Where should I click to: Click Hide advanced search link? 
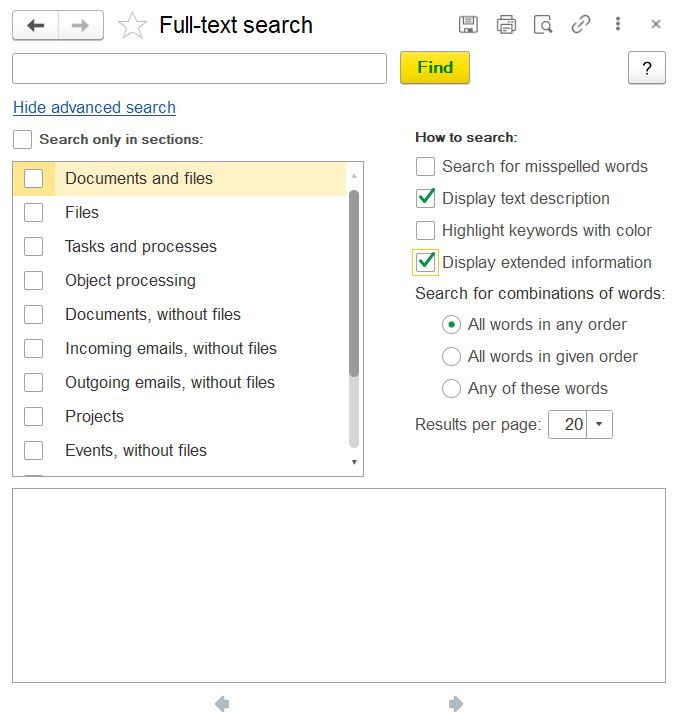click(94, 108)
